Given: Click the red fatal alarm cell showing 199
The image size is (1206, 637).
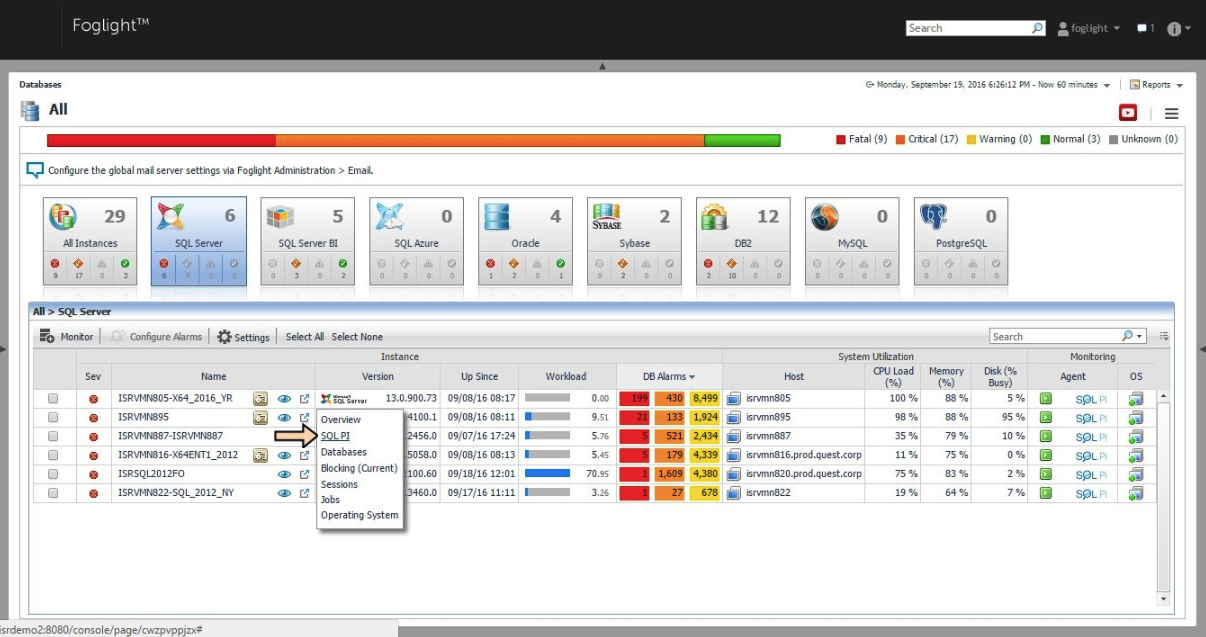Looking at the screenshot, I should [634, 399].
